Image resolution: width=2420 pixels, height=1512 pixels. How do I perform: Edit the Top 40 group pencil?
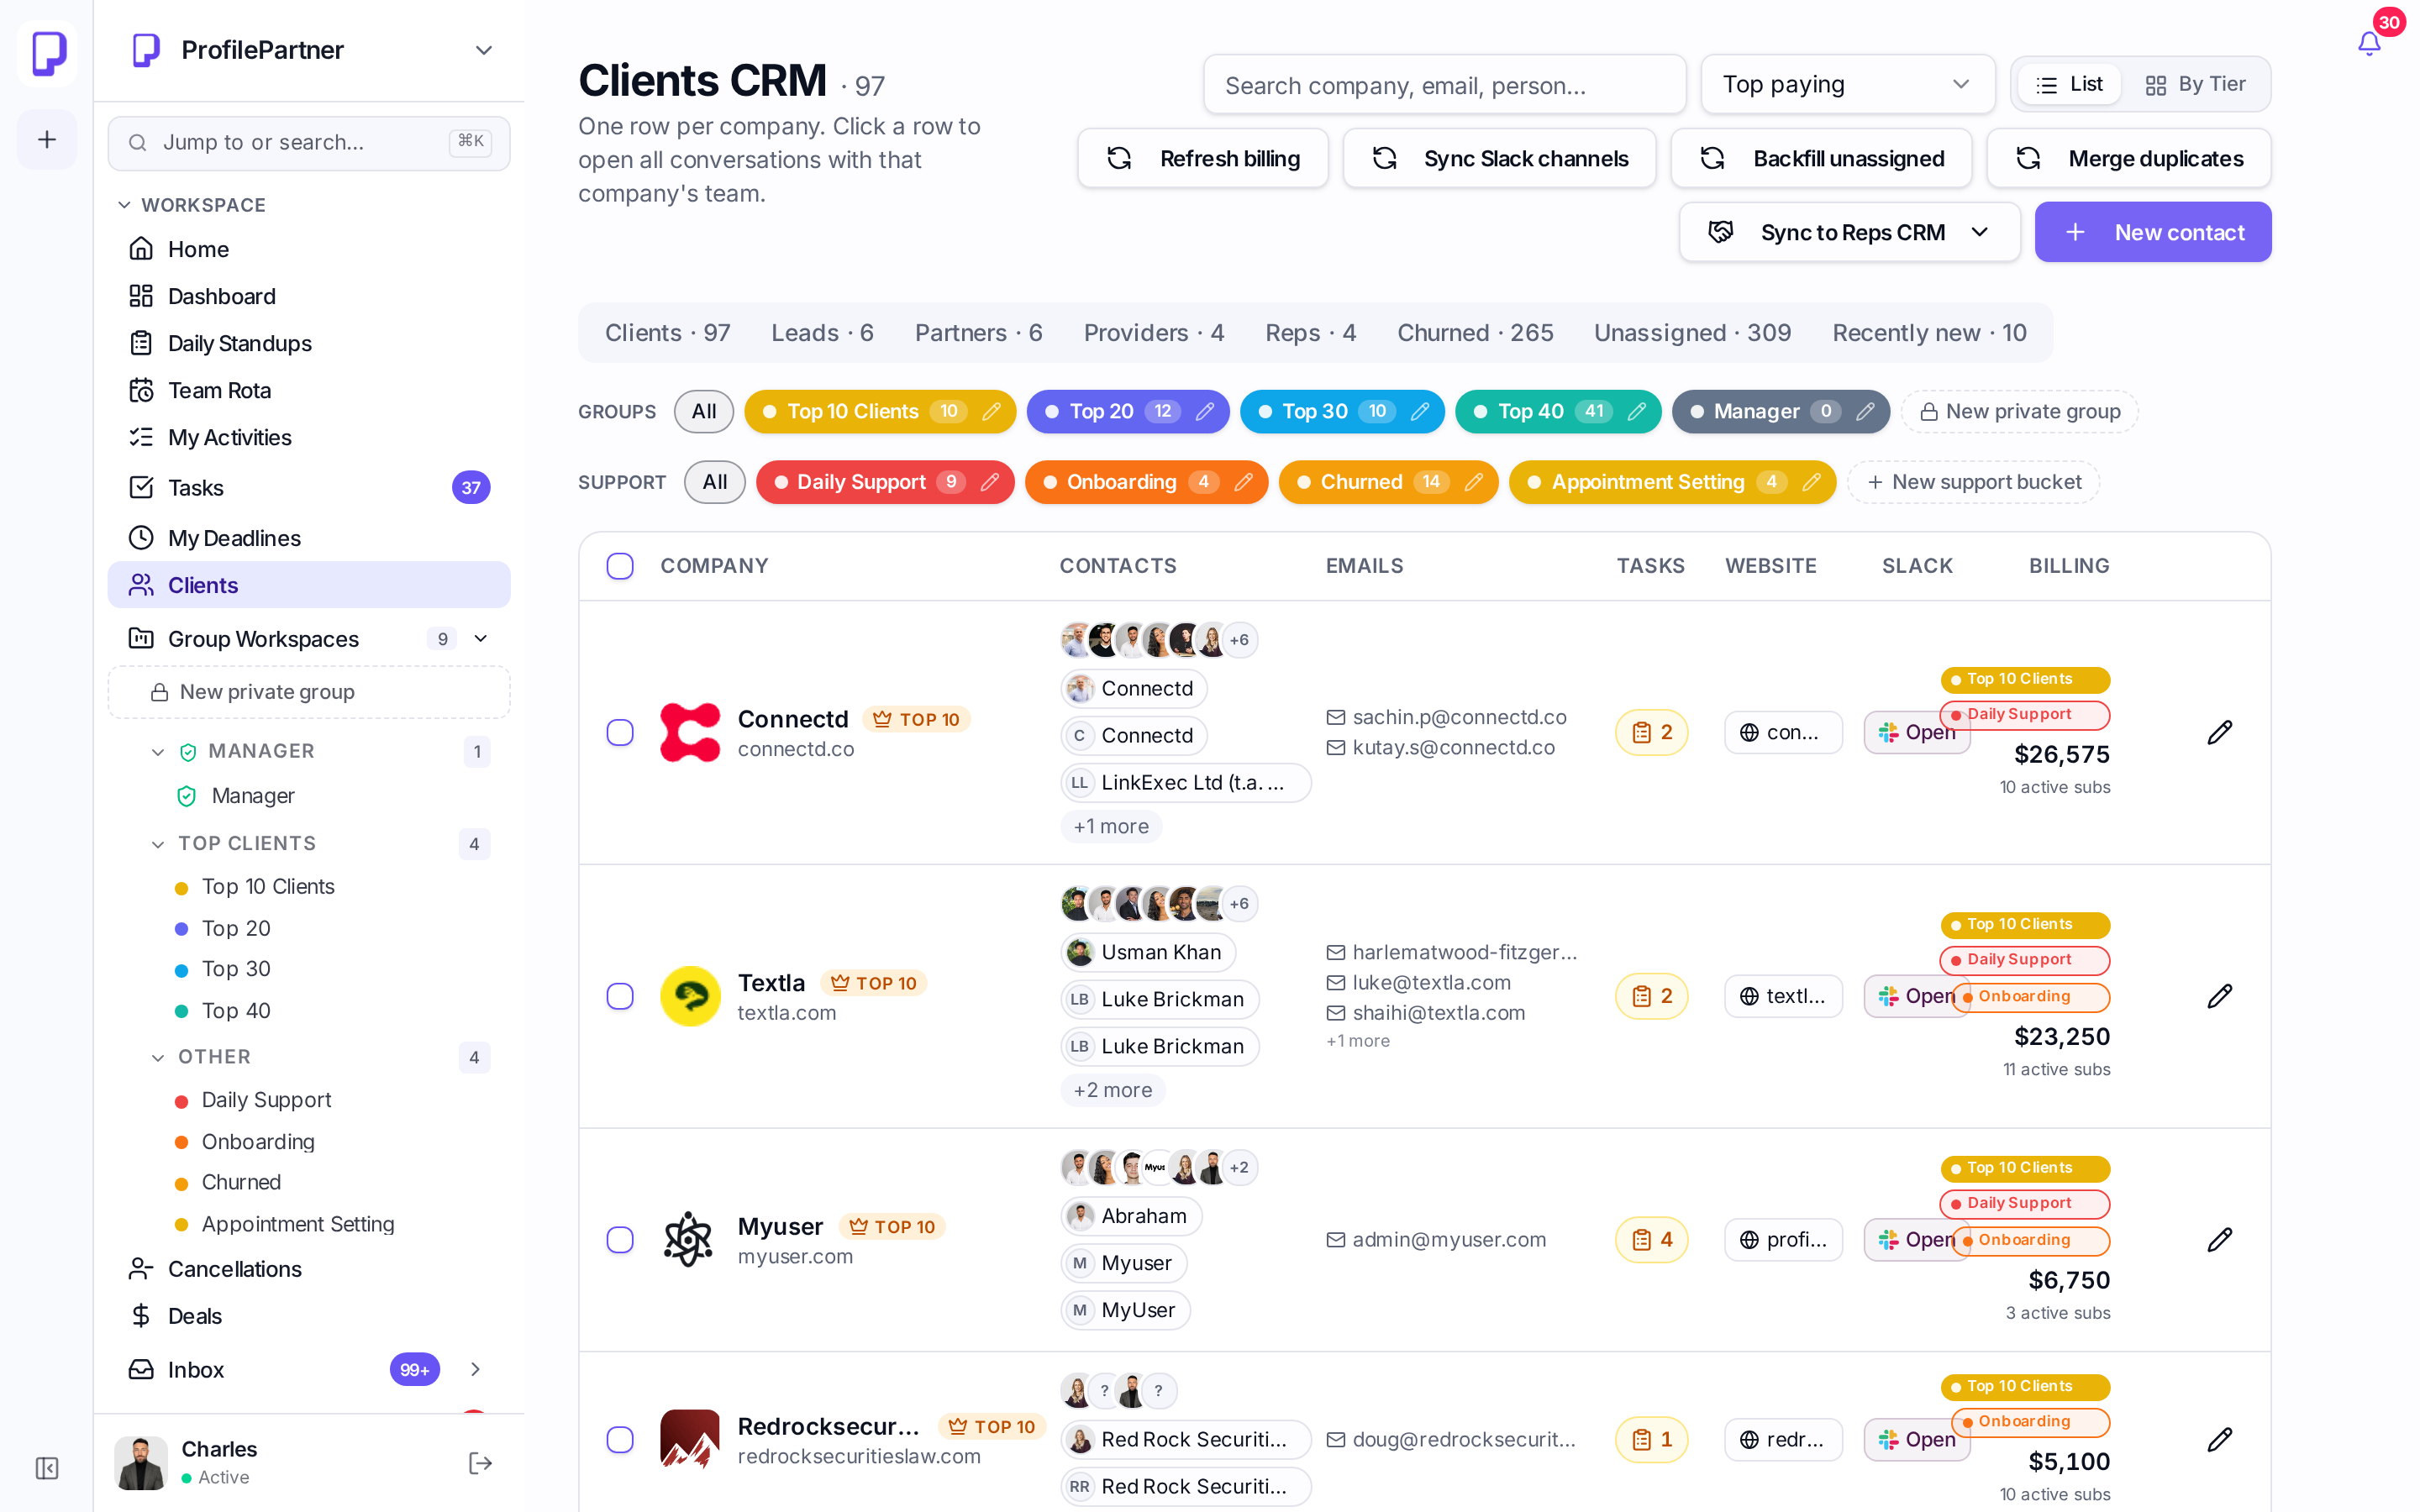click(x=1636, y=411)
